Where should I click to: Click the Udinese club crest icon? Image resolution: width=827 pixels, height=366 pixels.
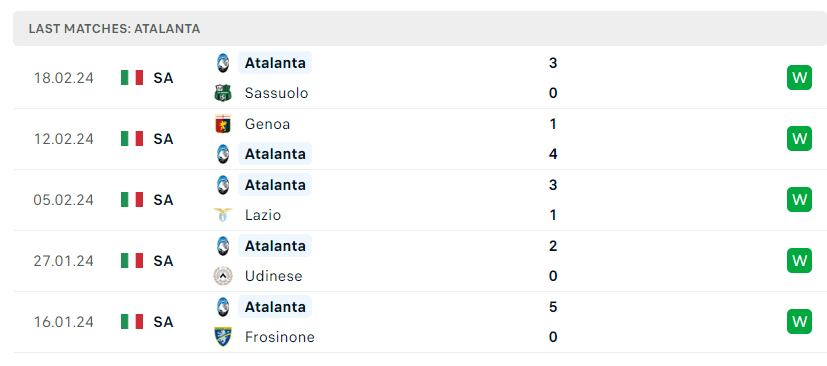[x=223, y=276]
